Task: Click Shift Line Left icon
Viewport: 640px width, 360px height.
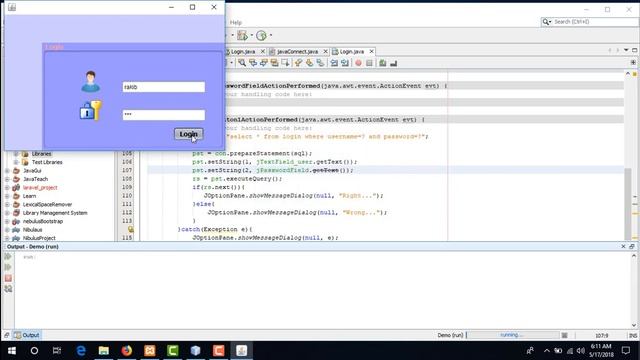Action: click(x=334, y=63)
